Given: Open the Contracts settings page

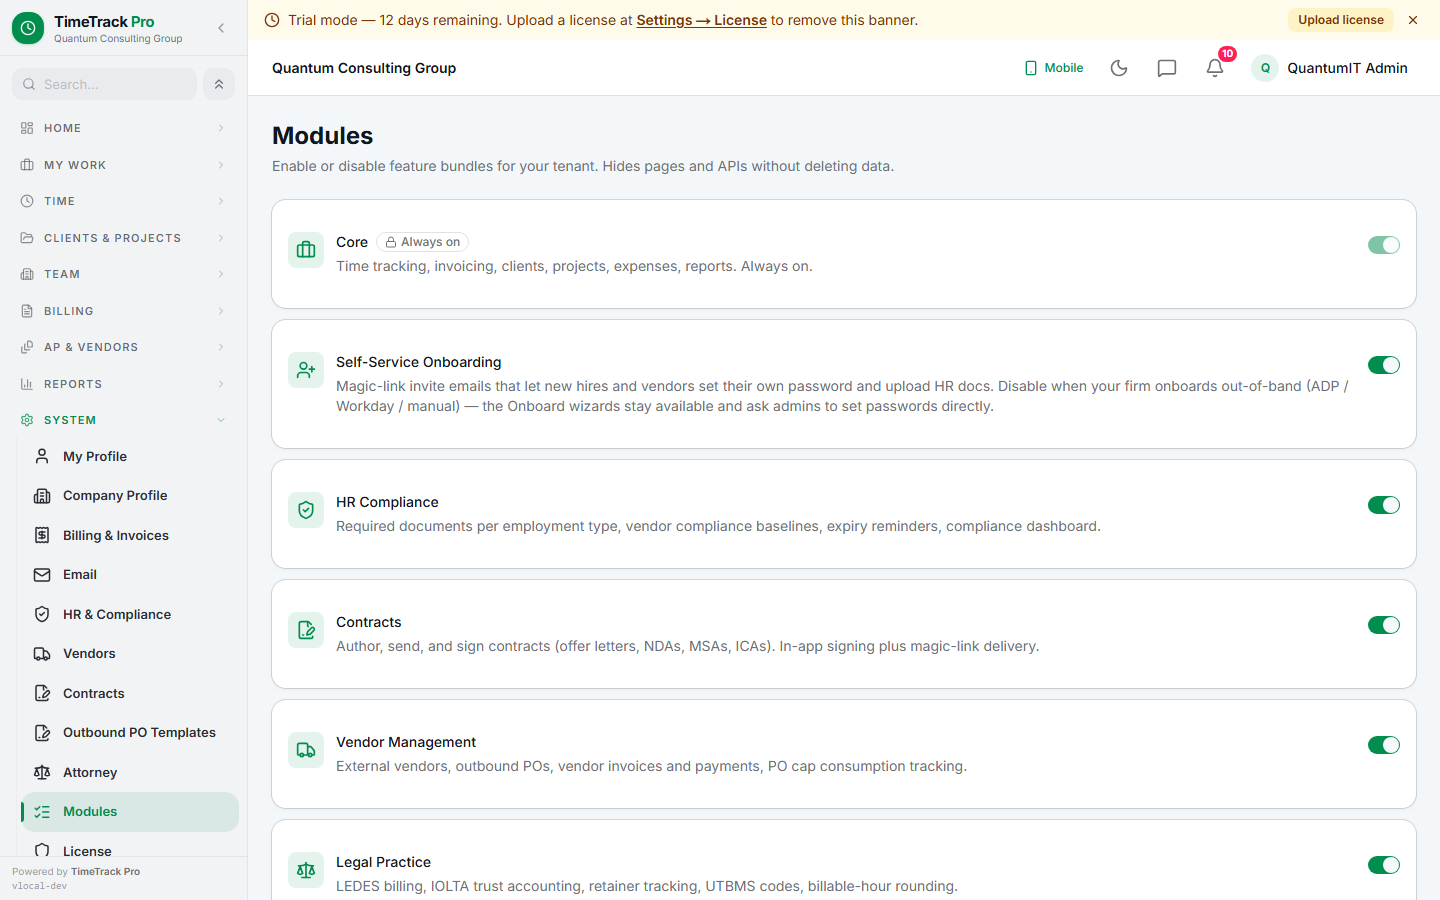Looking at the screenshot, I should coord(130,693).
